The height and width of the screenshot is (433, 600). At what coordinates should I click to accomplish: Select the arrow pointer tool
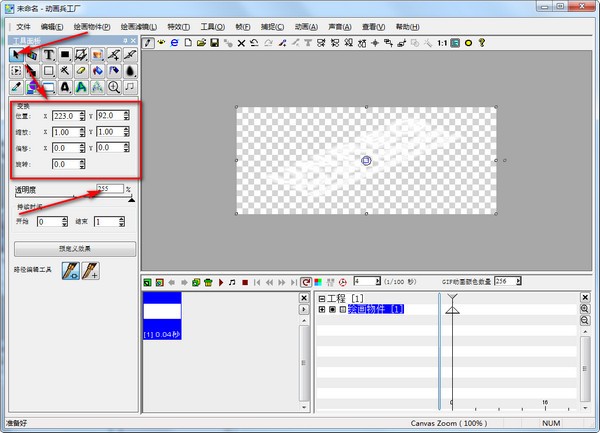click(x=17, y=54)
